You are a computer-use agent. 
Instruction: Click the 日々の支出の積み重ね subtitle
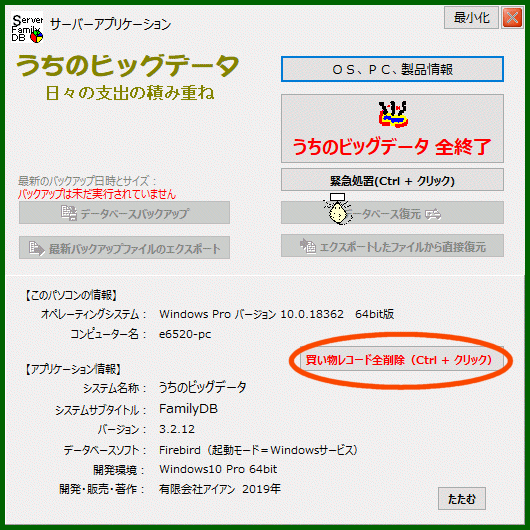pyautogui.click(x=130, y=93)
